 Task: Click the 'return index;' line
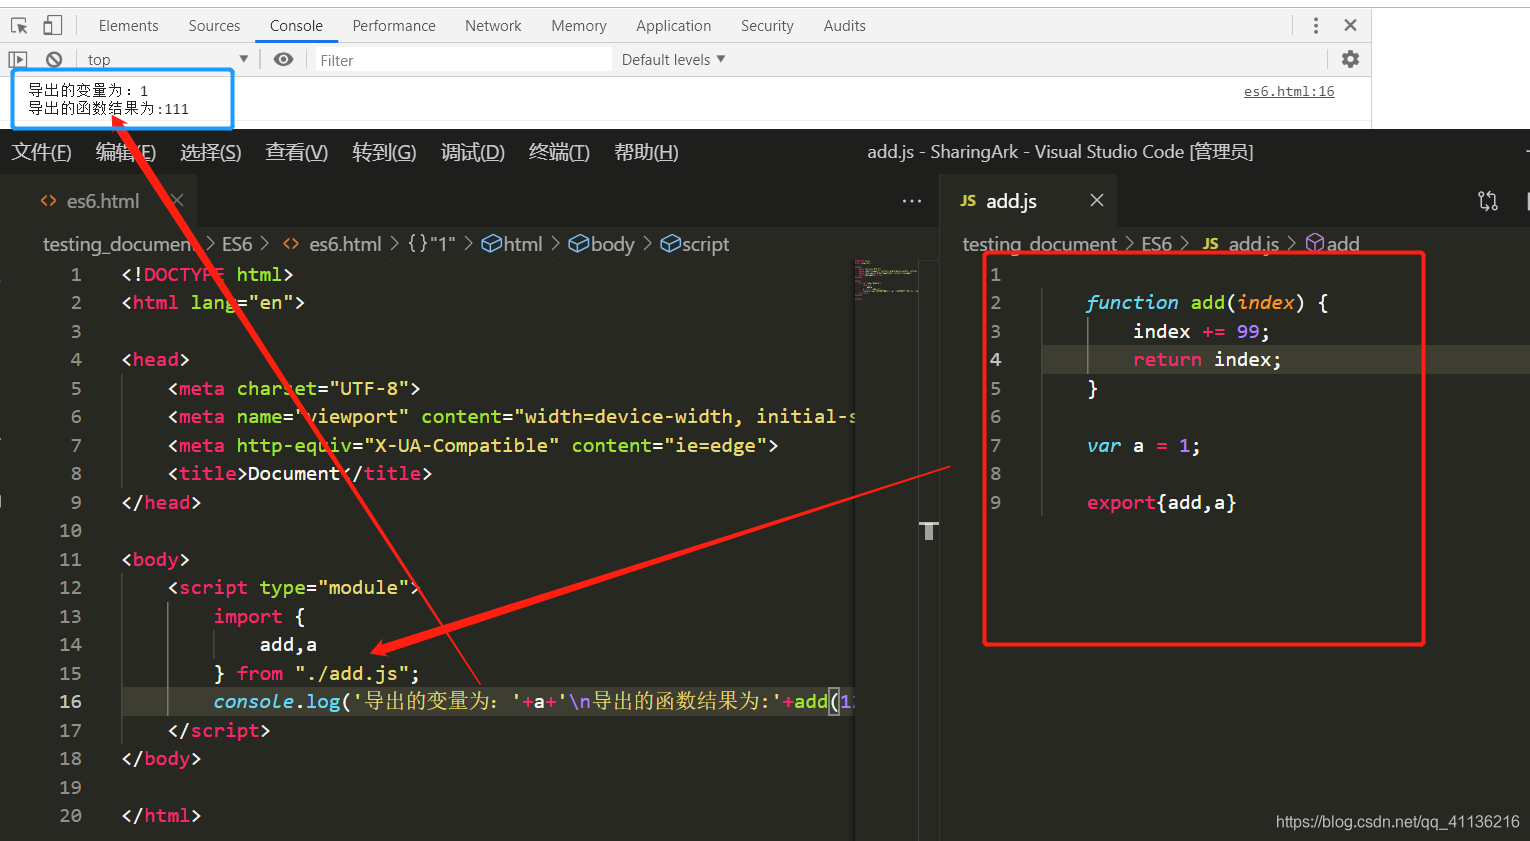[1207, 360]
